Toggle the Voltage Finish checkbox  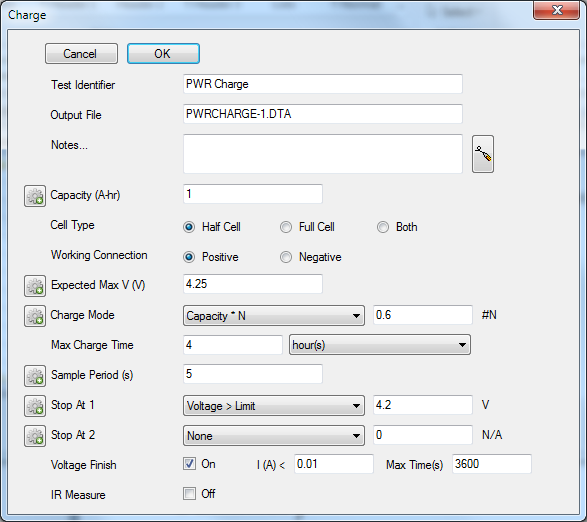pyautogui.click(x=189, y=464)
